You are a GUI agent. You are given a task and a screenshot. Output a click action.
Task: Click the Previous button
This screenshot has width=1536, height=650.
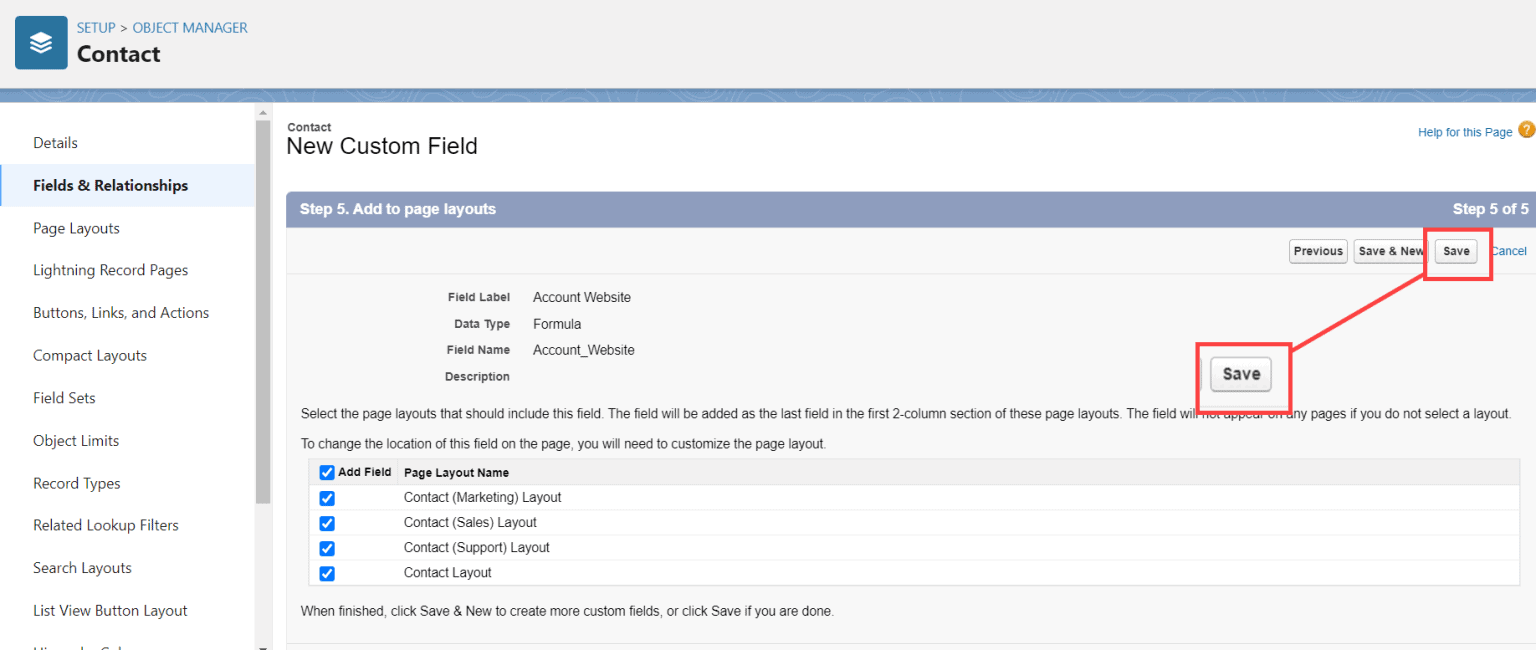tap(1317, 251)
